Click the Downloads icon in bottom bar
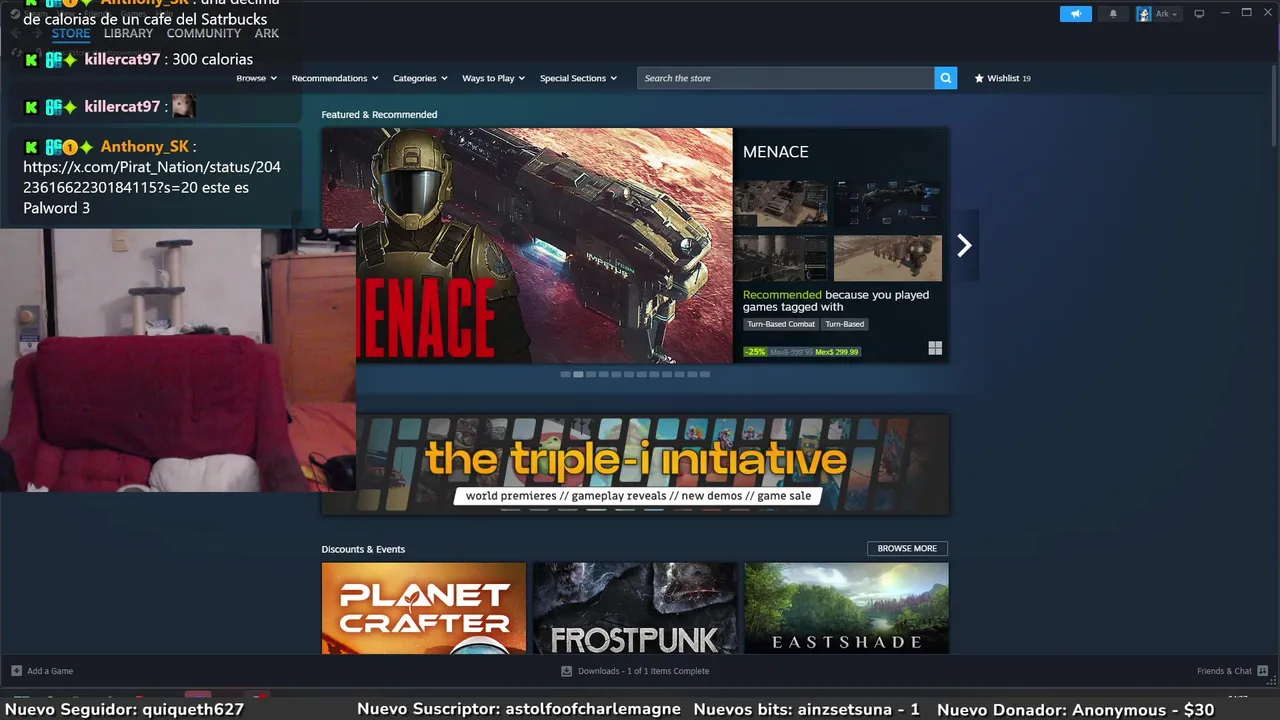The image size is (1280, 720). click(x=566, y=671)
